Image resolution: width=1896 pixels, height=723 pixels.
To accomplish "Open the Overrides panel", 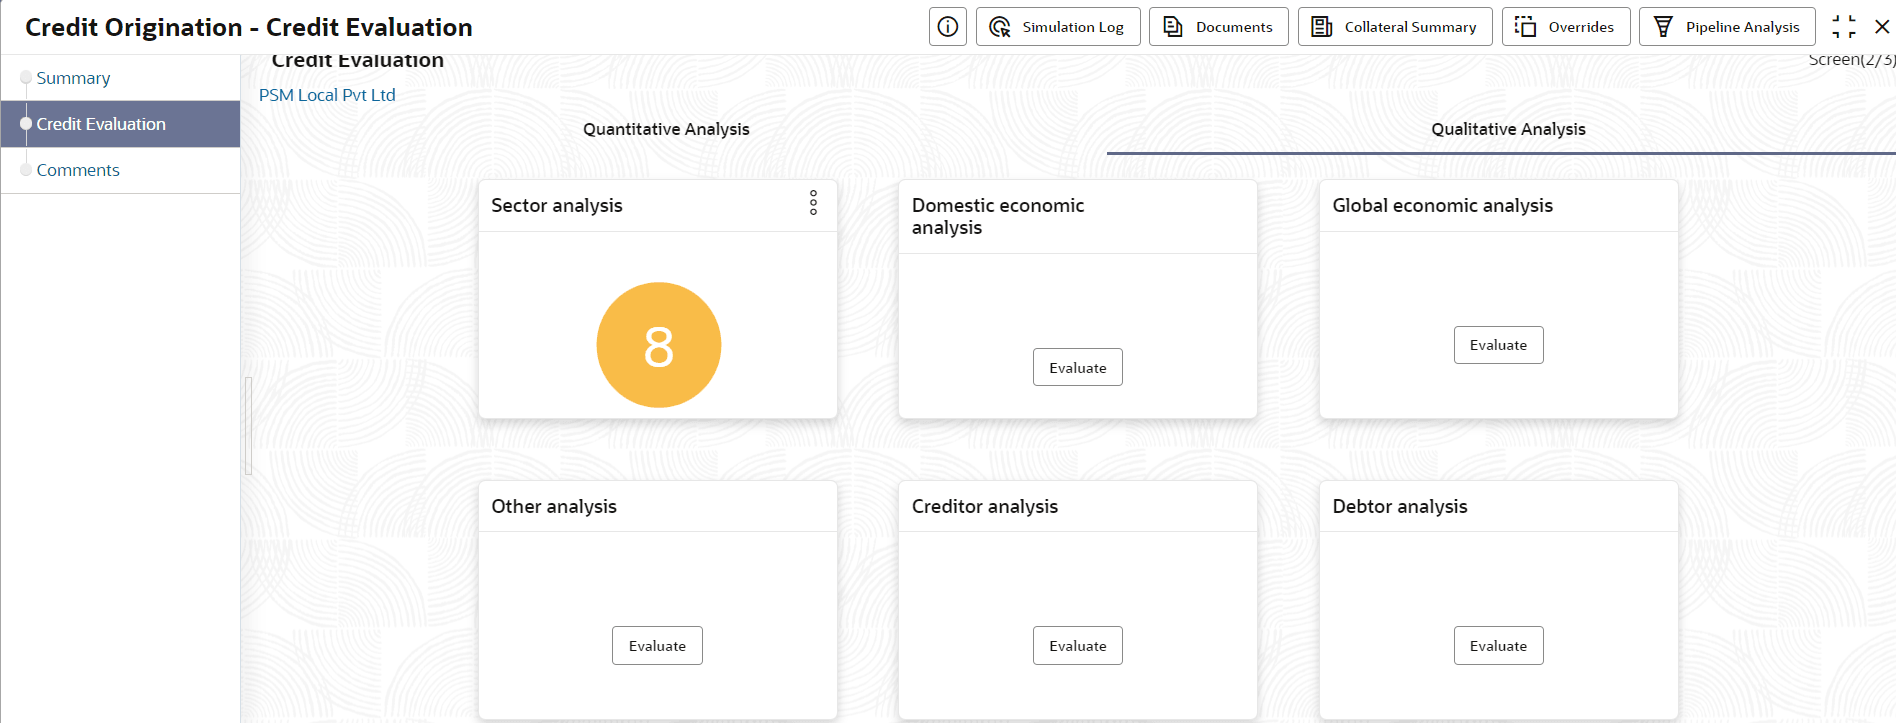I will 1566,27.
